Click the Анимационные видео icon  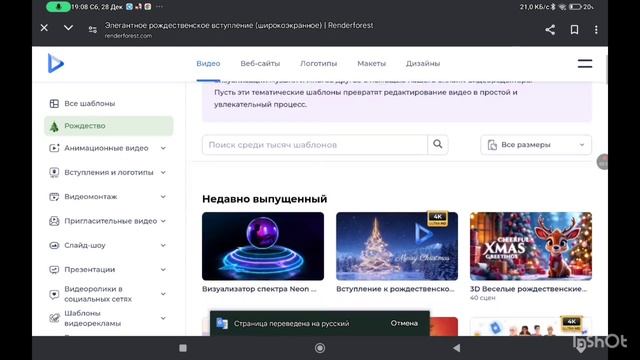(x=54, y=148)
